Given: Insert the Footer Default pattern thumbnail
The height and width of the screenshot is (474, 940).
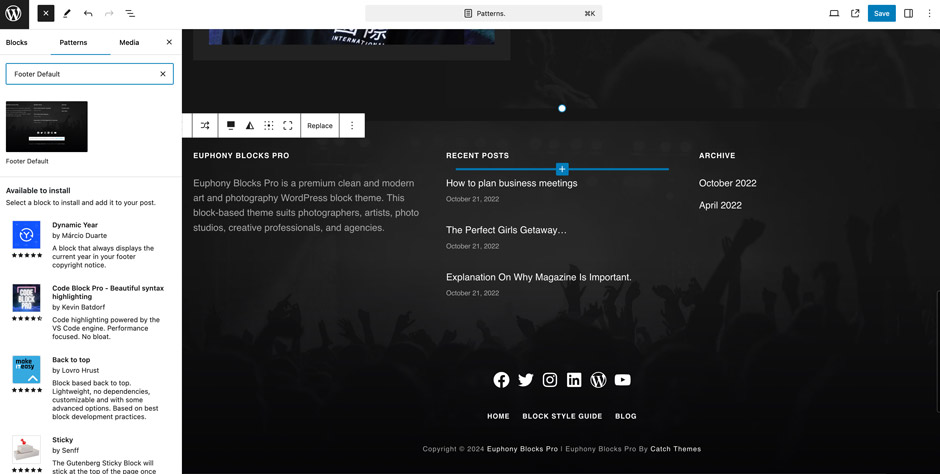Looking at the screenshot, I should click(47, 127).
